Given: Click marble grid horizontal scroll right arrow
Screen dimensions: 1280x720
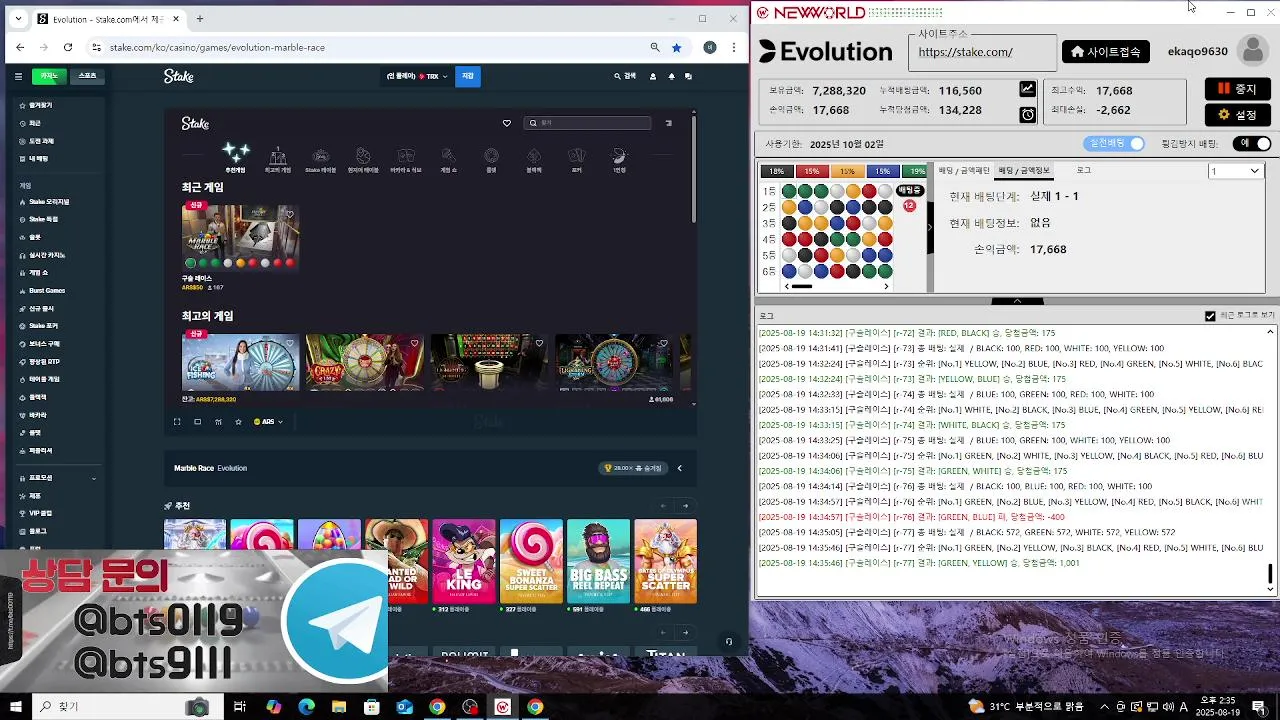Looking at the screenshot, I should (x=887, y=287).
